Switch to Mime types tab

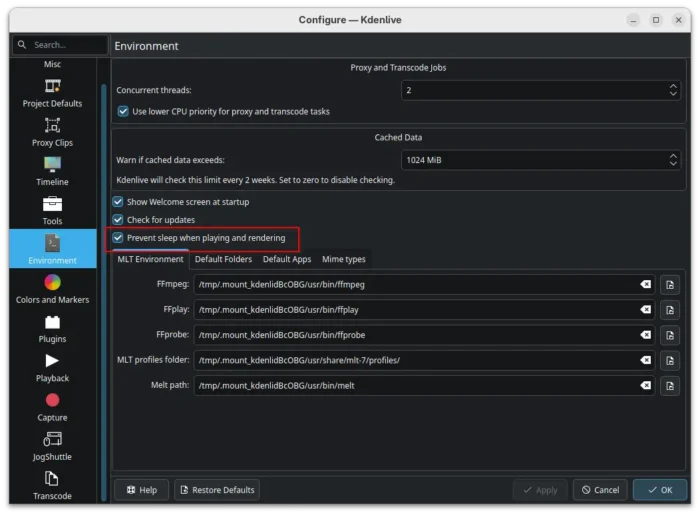344,259
